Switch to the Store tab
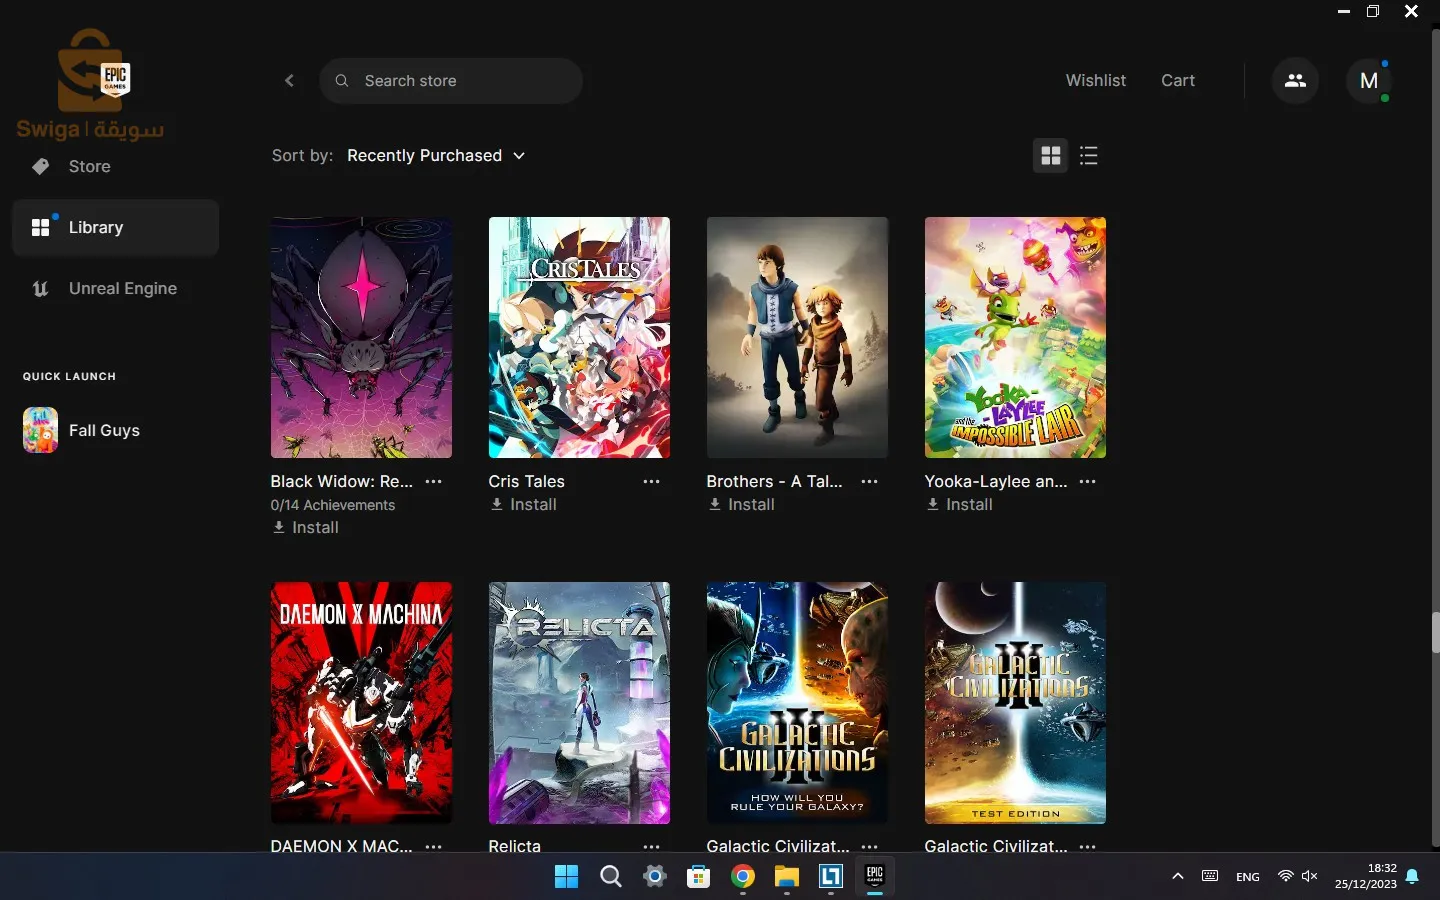 (x=89, y=167)
